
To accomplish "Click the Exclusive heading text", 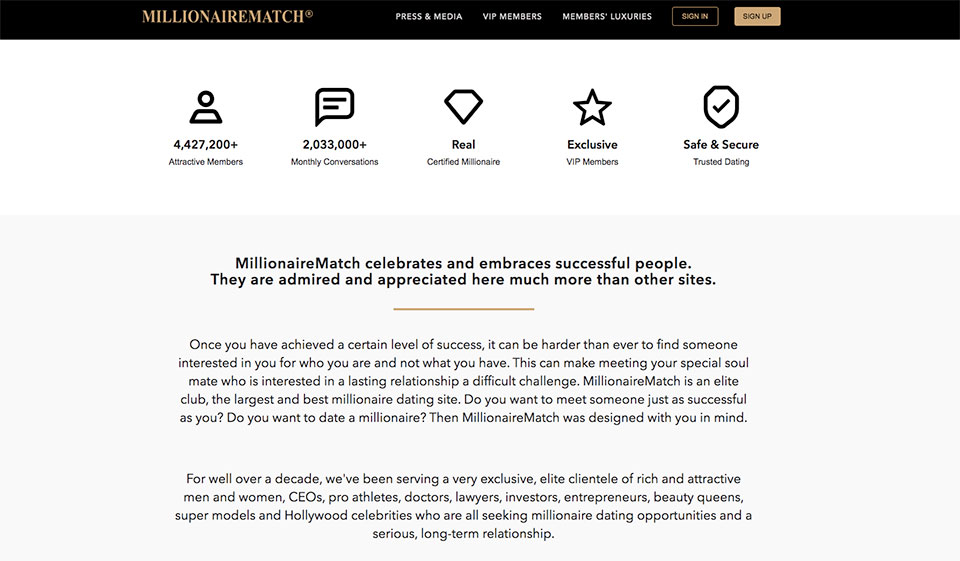I will click(x=592, y=144).
